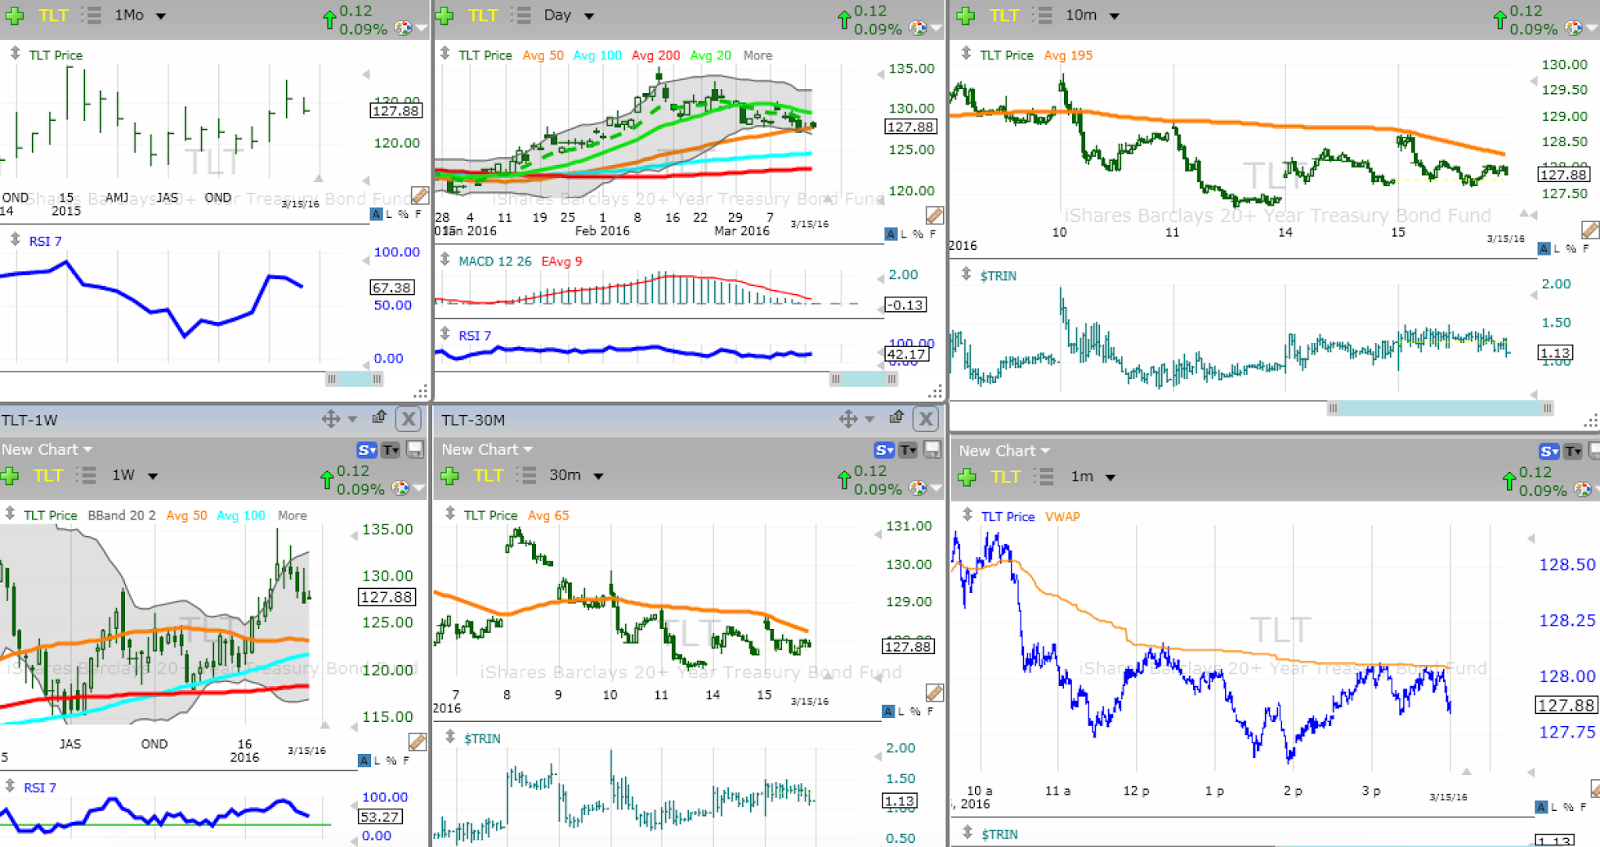This screenshot has width=1600, height=847.
Task: Click the green plus icon in Day chart
Action: click(x=450, y=16)
